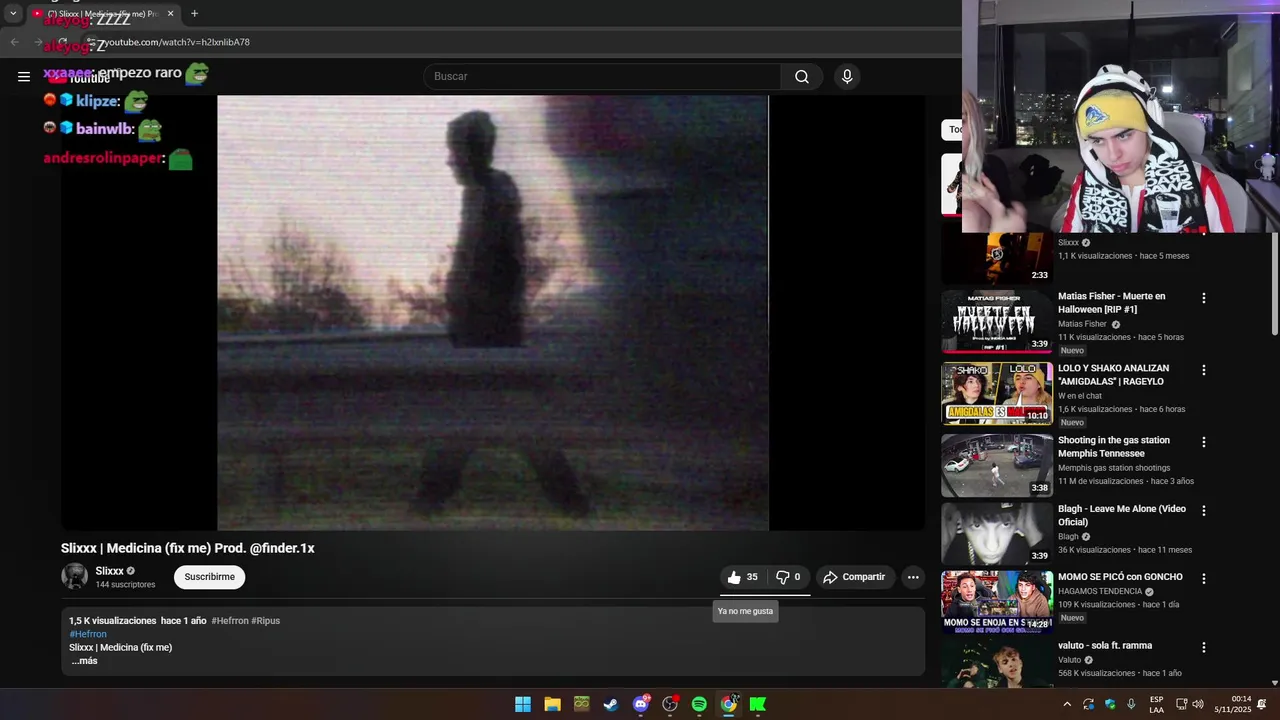This screenshot has width=1280, height=720.
Task: Open Matias Fisher channel name
Action: point(1082,324)
